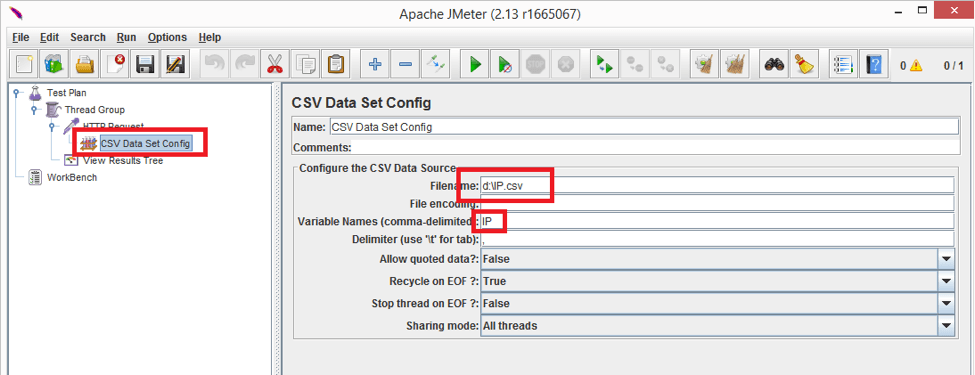
Task: Click Start no pauses icon
Action: click(x=505, y=63)
